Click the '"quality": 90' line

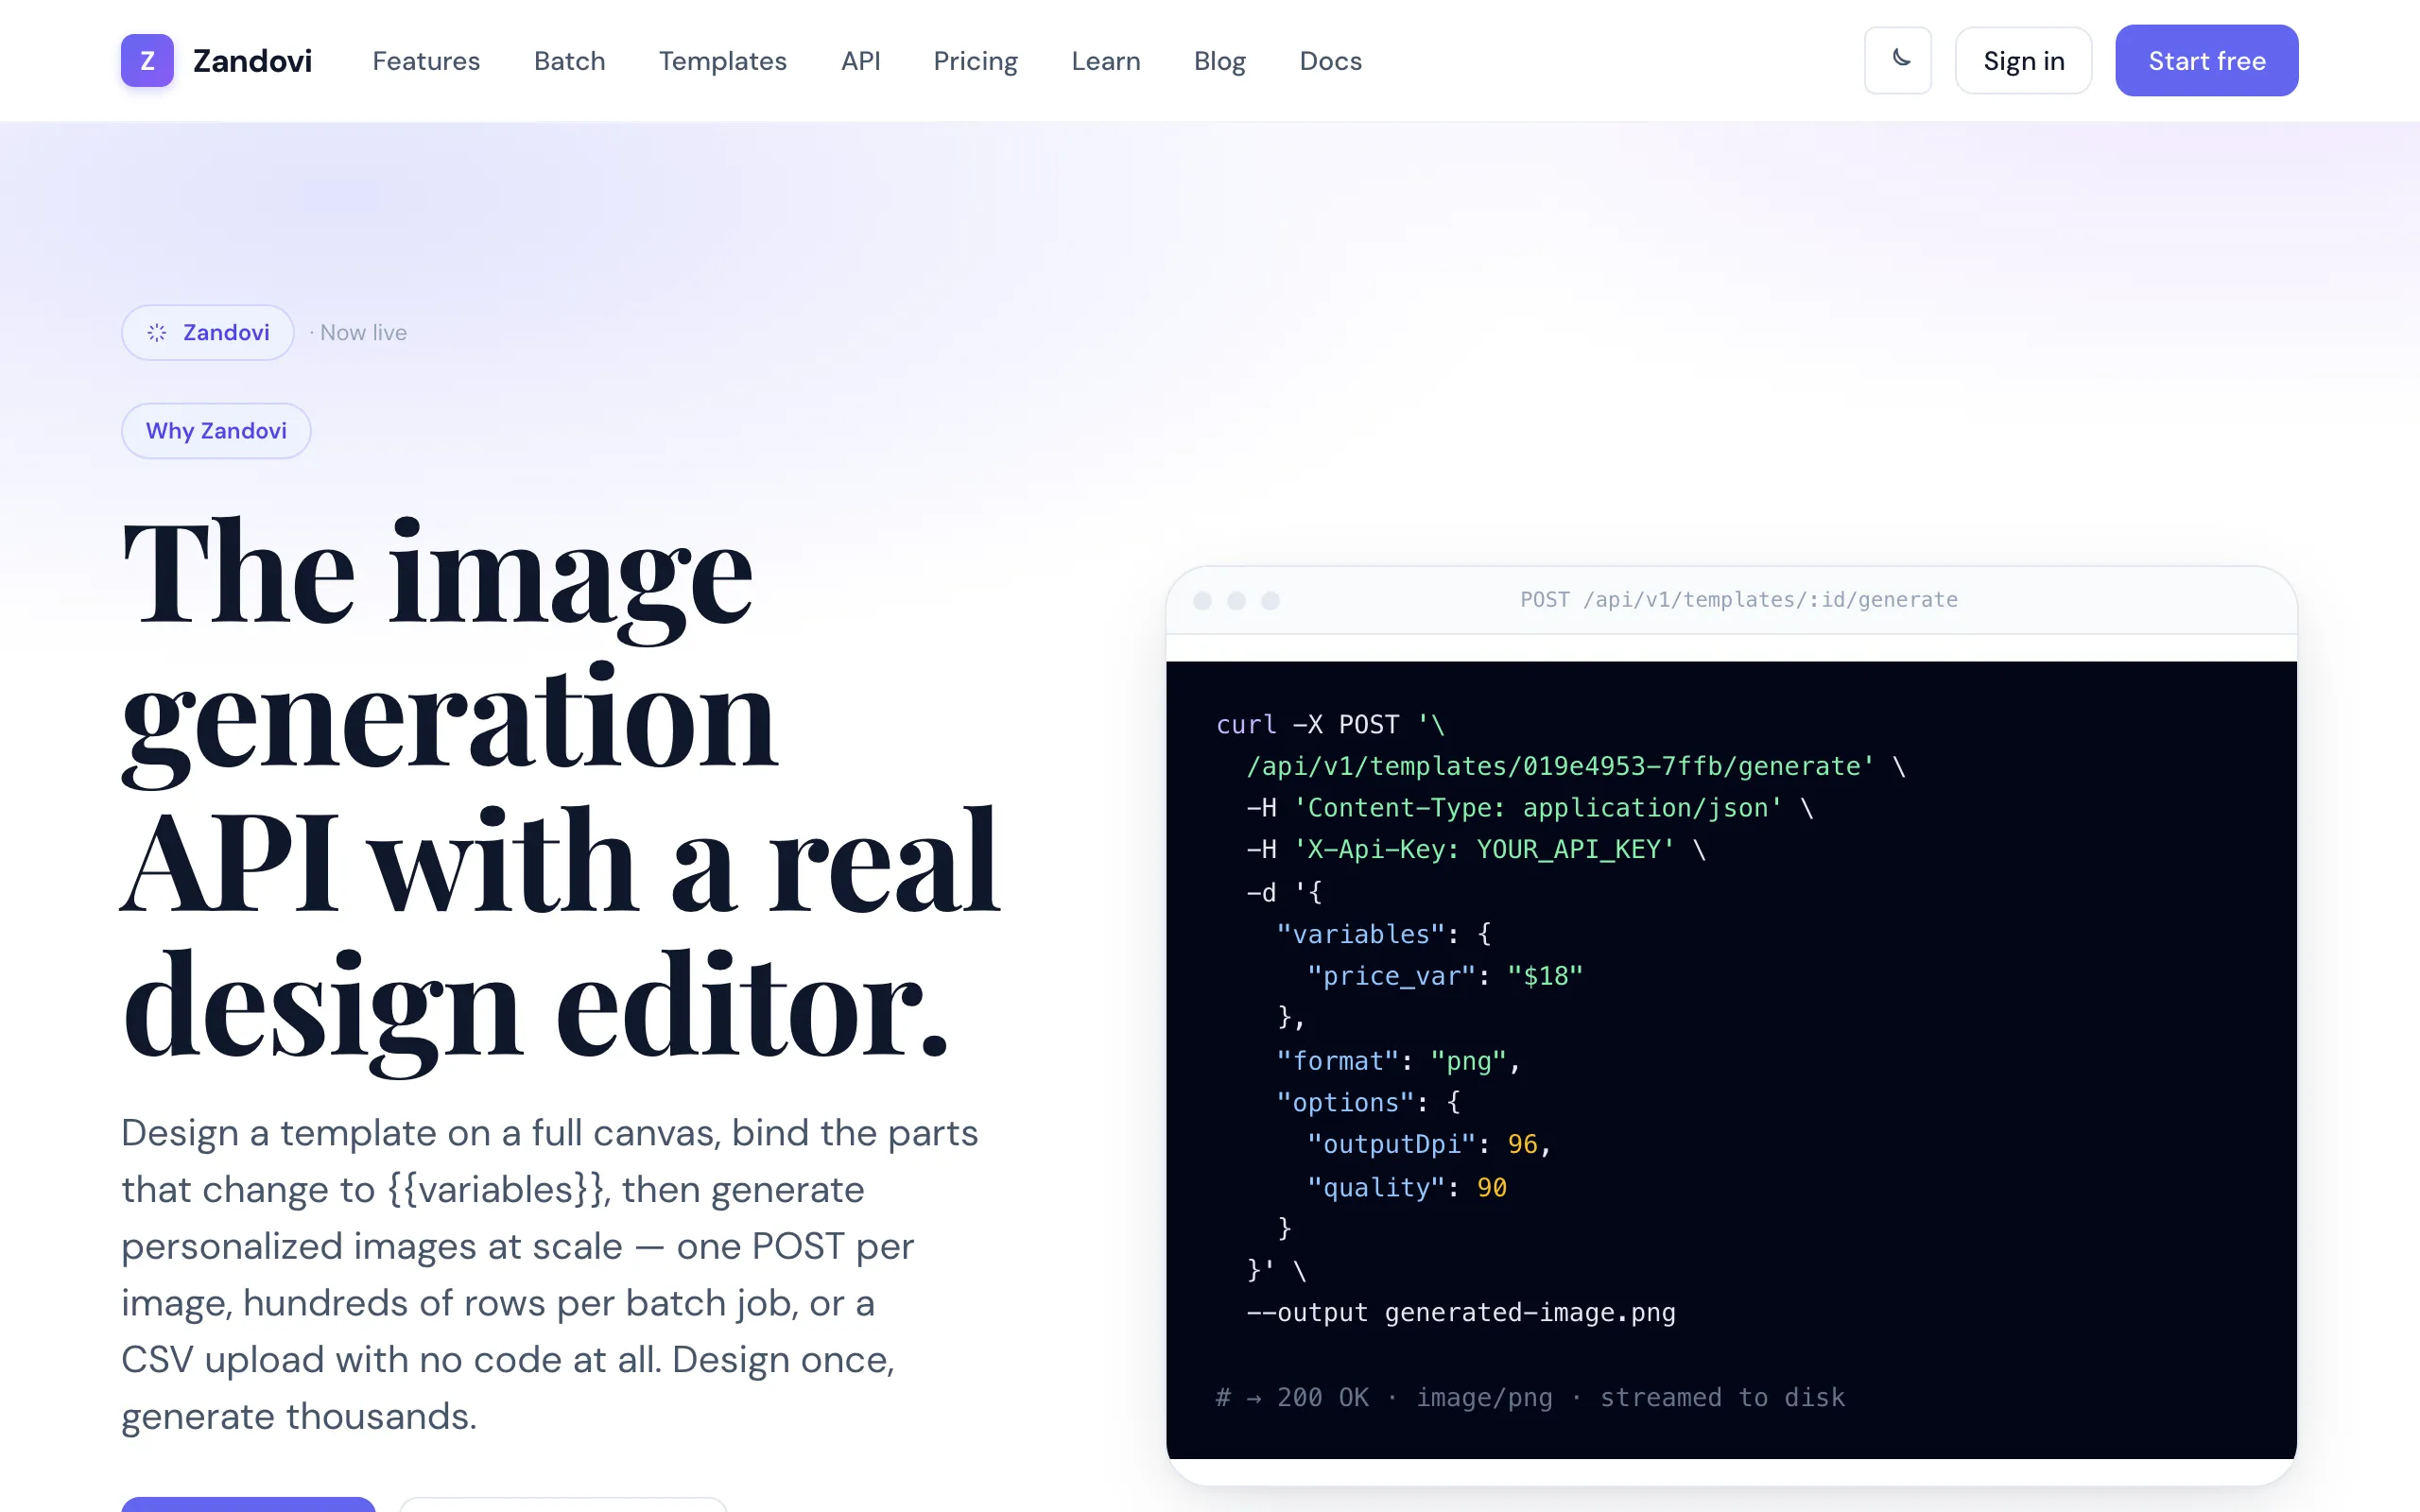[x=1406, y=1187]
